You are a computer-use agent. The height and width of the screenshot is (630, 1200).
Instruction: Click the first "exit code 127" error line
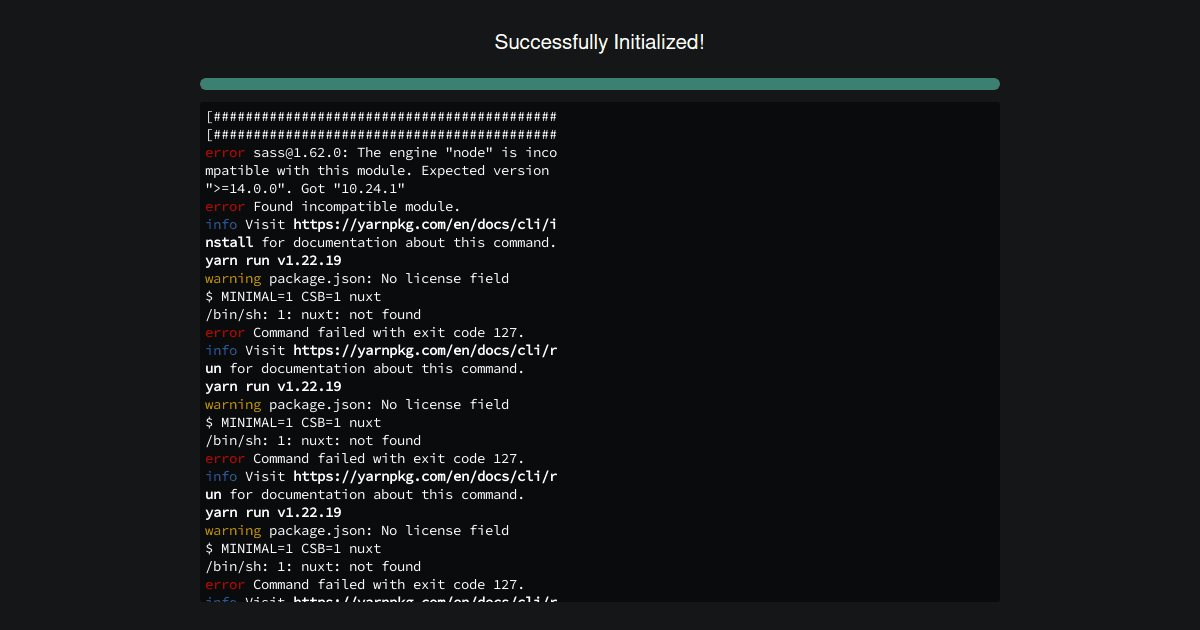pyautogui.click(x=365, y=333)
